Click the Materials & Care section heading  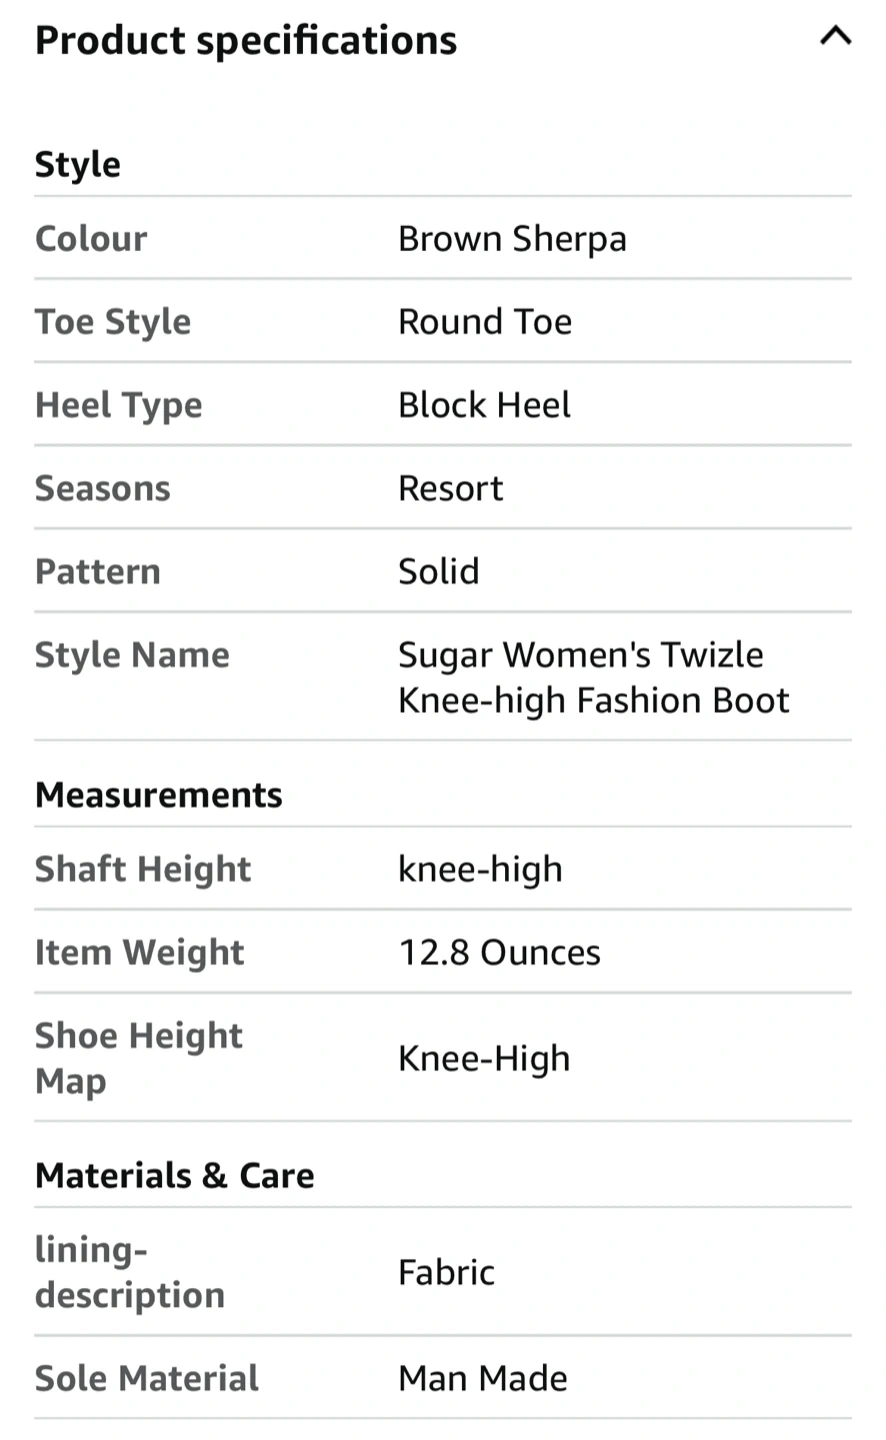pos(175,1176)
